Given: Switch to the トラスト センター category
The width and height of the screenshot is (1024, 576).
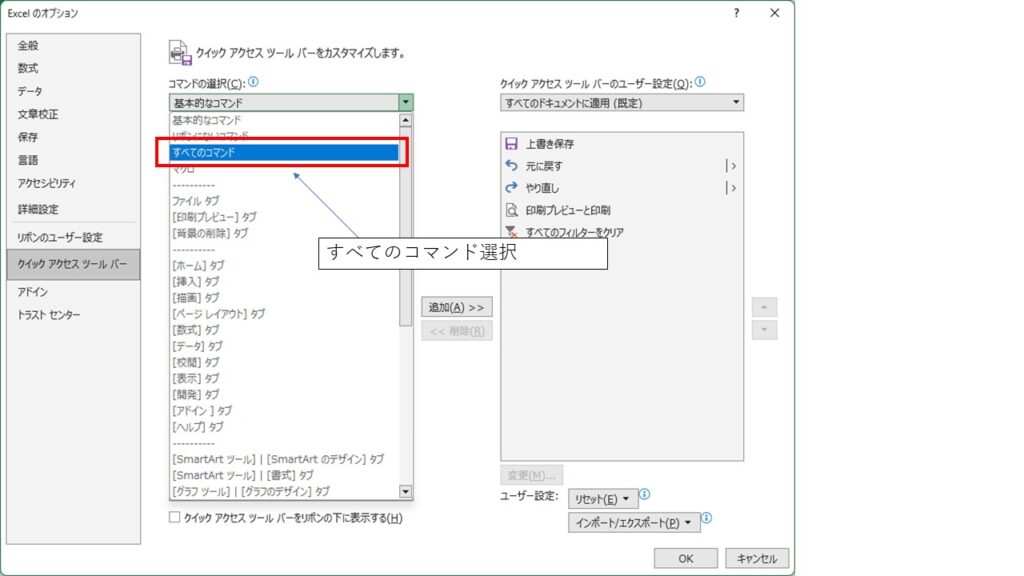Looking at the screenshot, I should pos(49,315).
